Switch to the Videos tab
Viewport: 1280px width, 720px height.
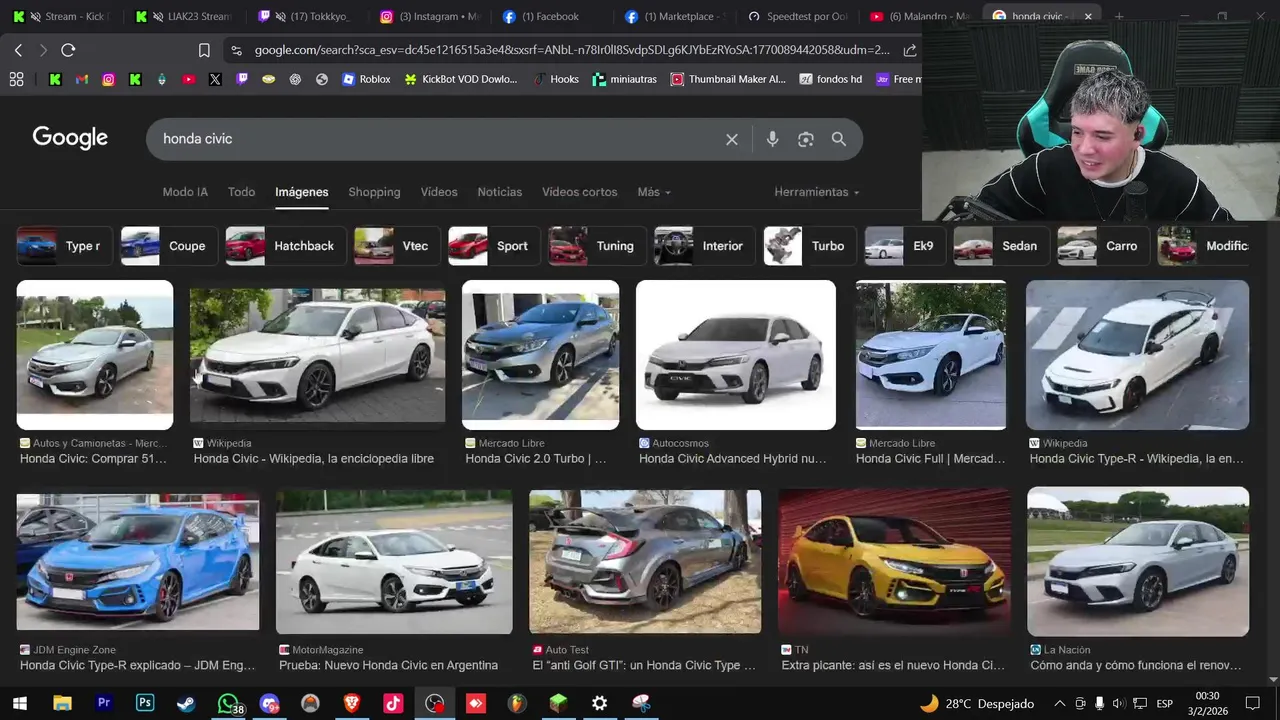pyautogui.click(x=439, y=192)
